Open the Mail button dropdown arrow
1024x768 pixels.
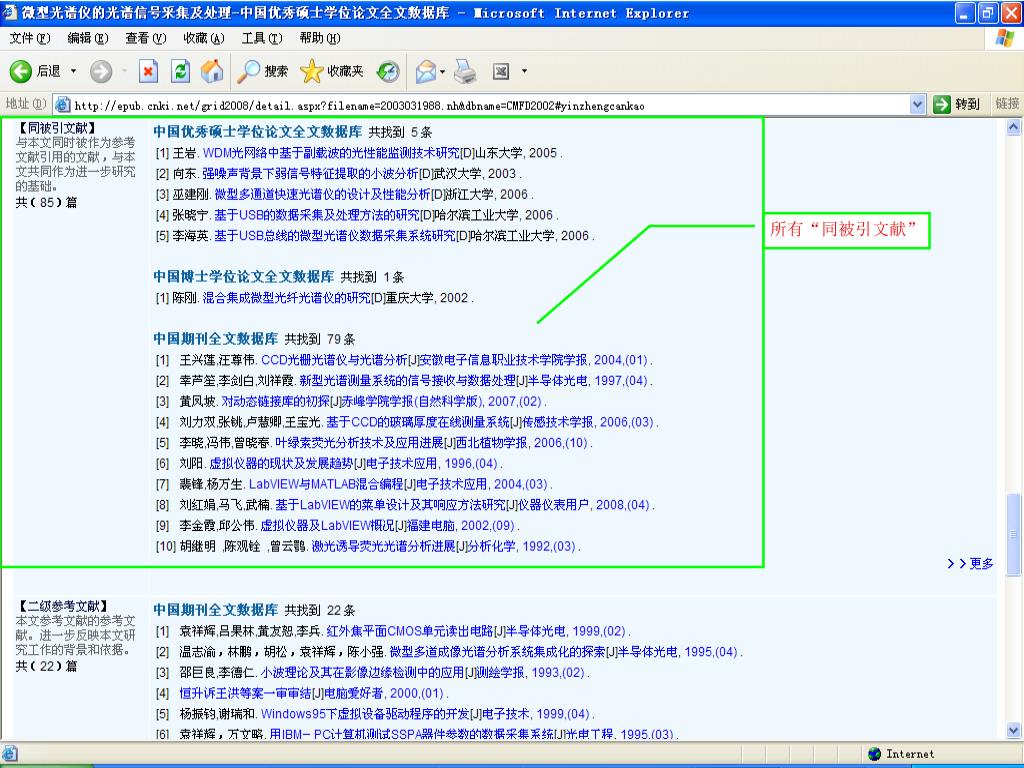(443, 71)
